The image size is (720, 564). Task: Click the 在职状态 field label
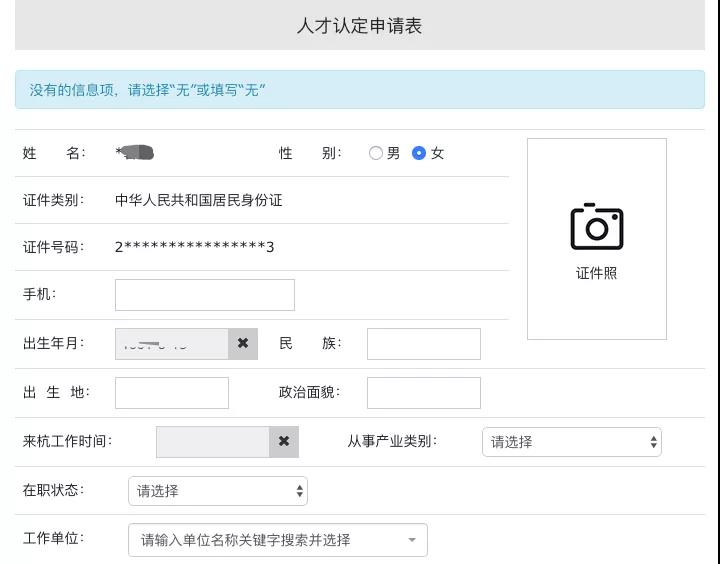pos(53,490)
